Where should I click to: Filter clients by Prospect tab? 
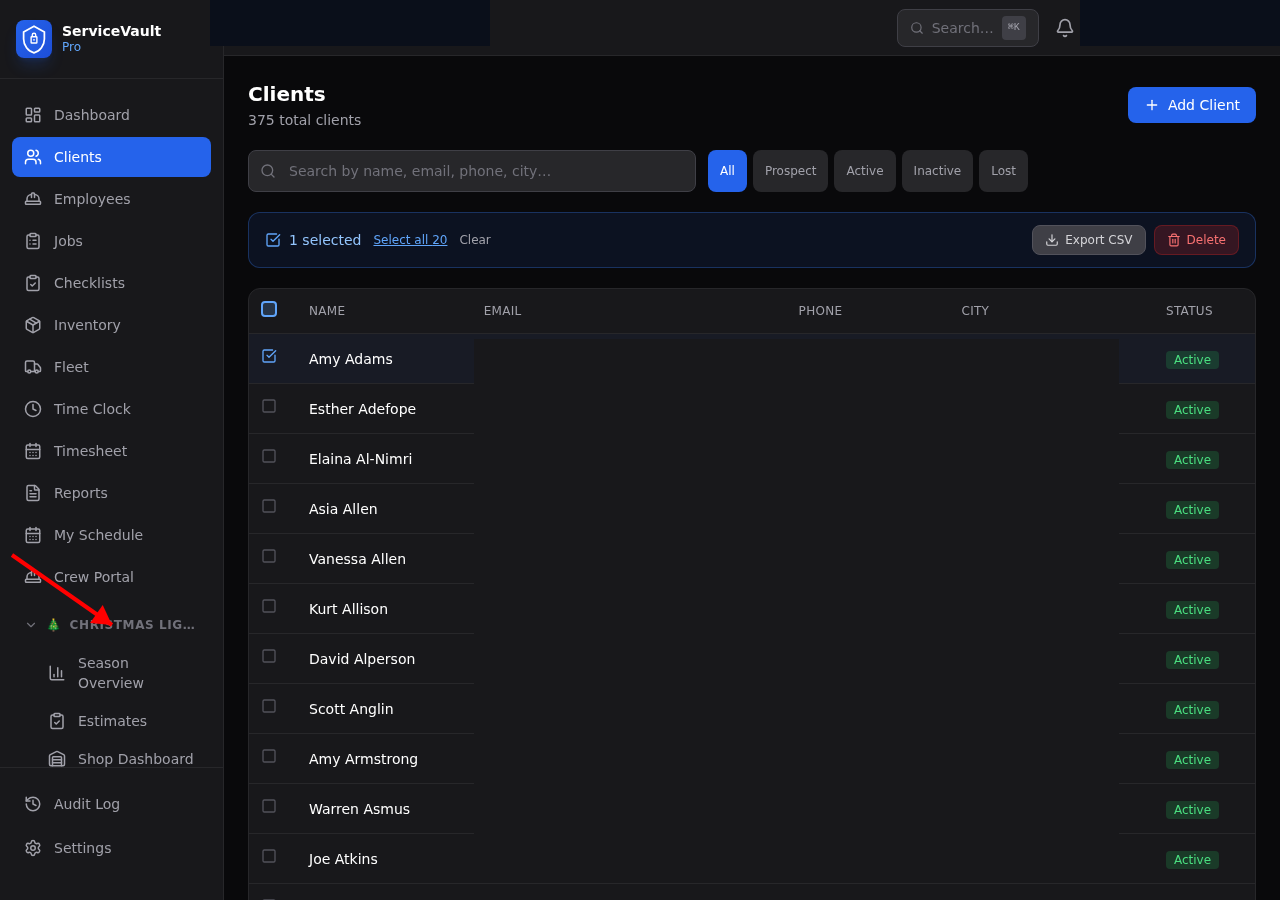(790, 171)
